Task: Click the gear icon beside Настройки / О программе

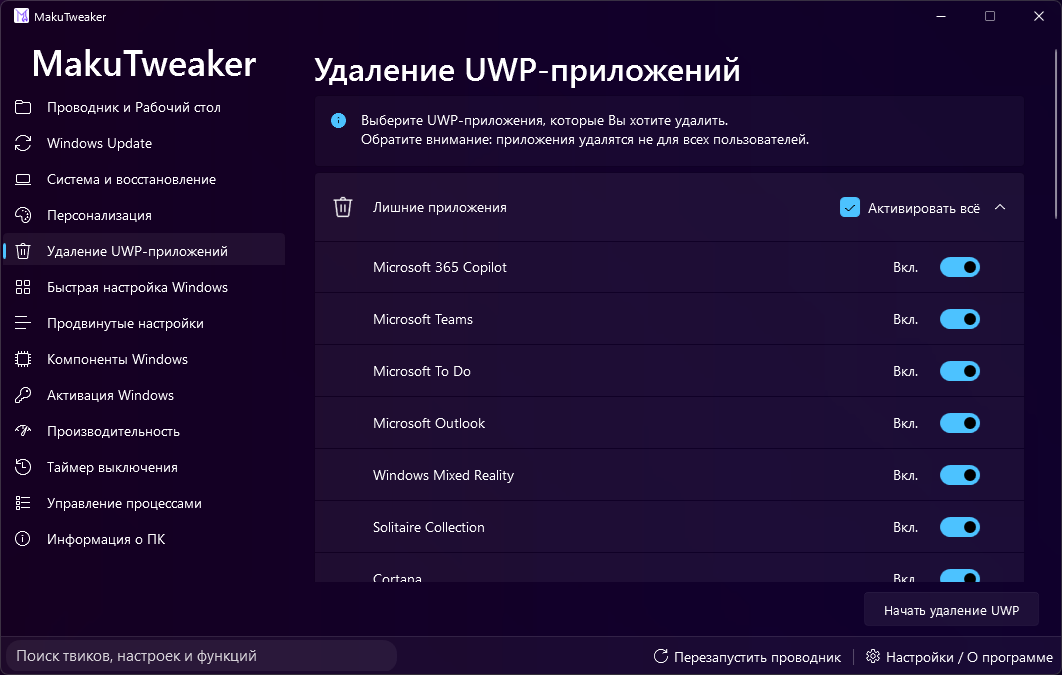Action: tap(873, 656)
